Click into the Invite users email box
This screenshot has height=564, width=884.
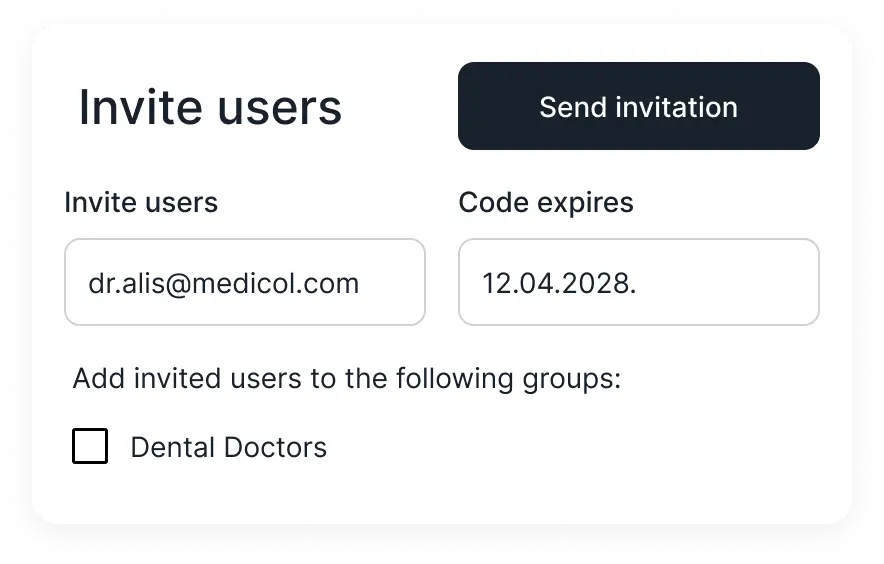[244, 282]
